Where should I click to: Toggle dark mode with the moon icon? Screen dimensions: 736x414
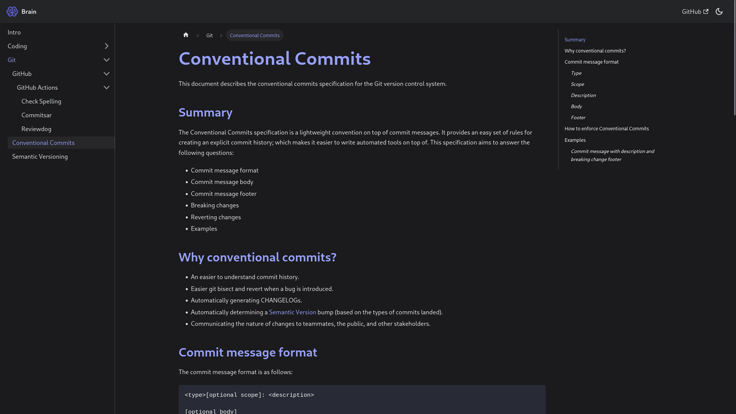pos(719,12)
